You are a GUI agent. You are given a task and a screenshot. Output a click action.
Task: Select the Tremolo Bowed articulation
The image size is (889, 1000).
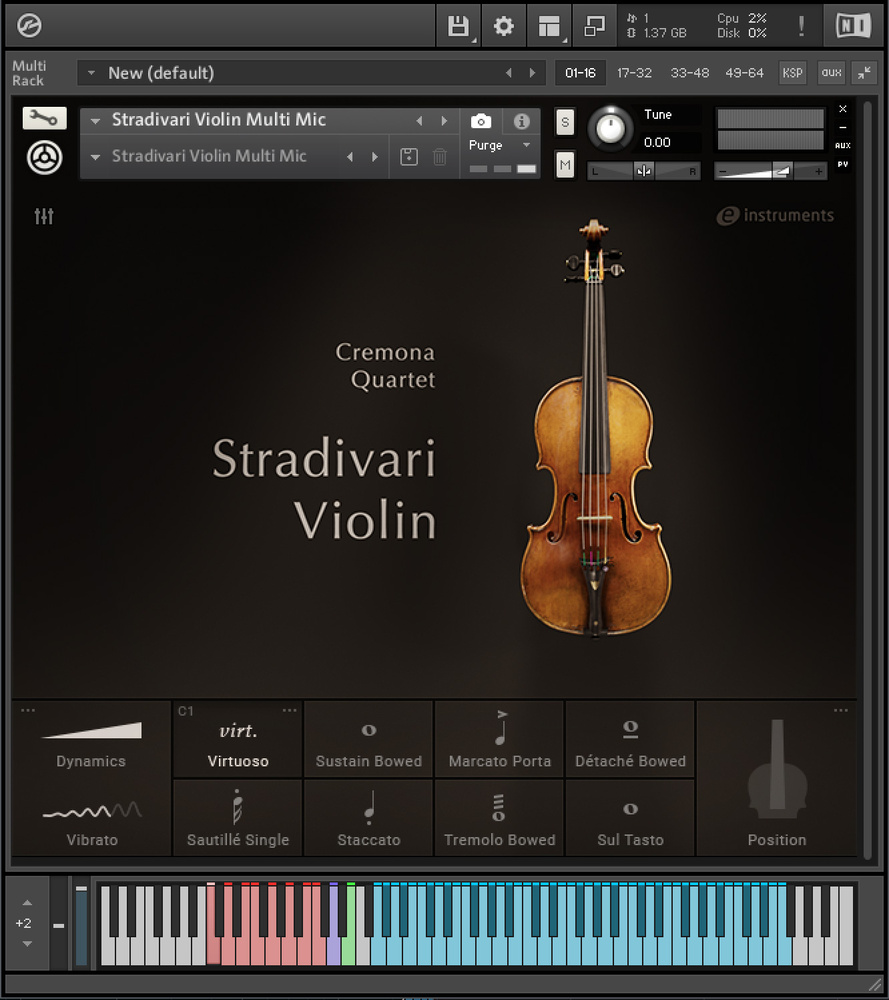pyautogui.click(x=499, y=819)
